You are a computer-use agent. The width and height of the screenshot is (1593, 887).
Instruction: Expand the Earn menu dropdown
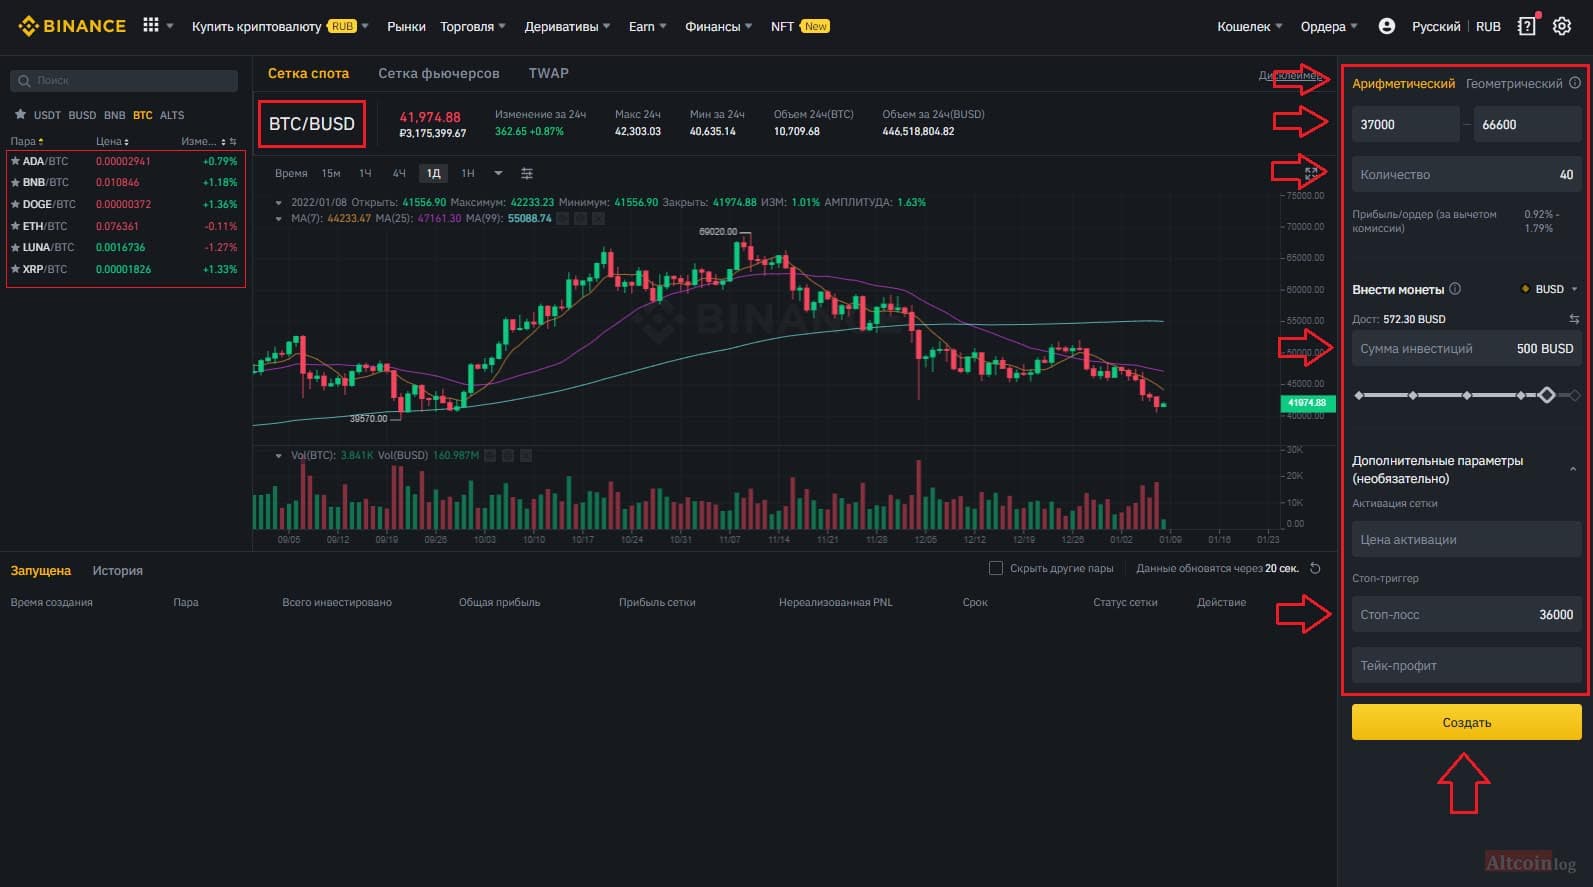(647, 26)
